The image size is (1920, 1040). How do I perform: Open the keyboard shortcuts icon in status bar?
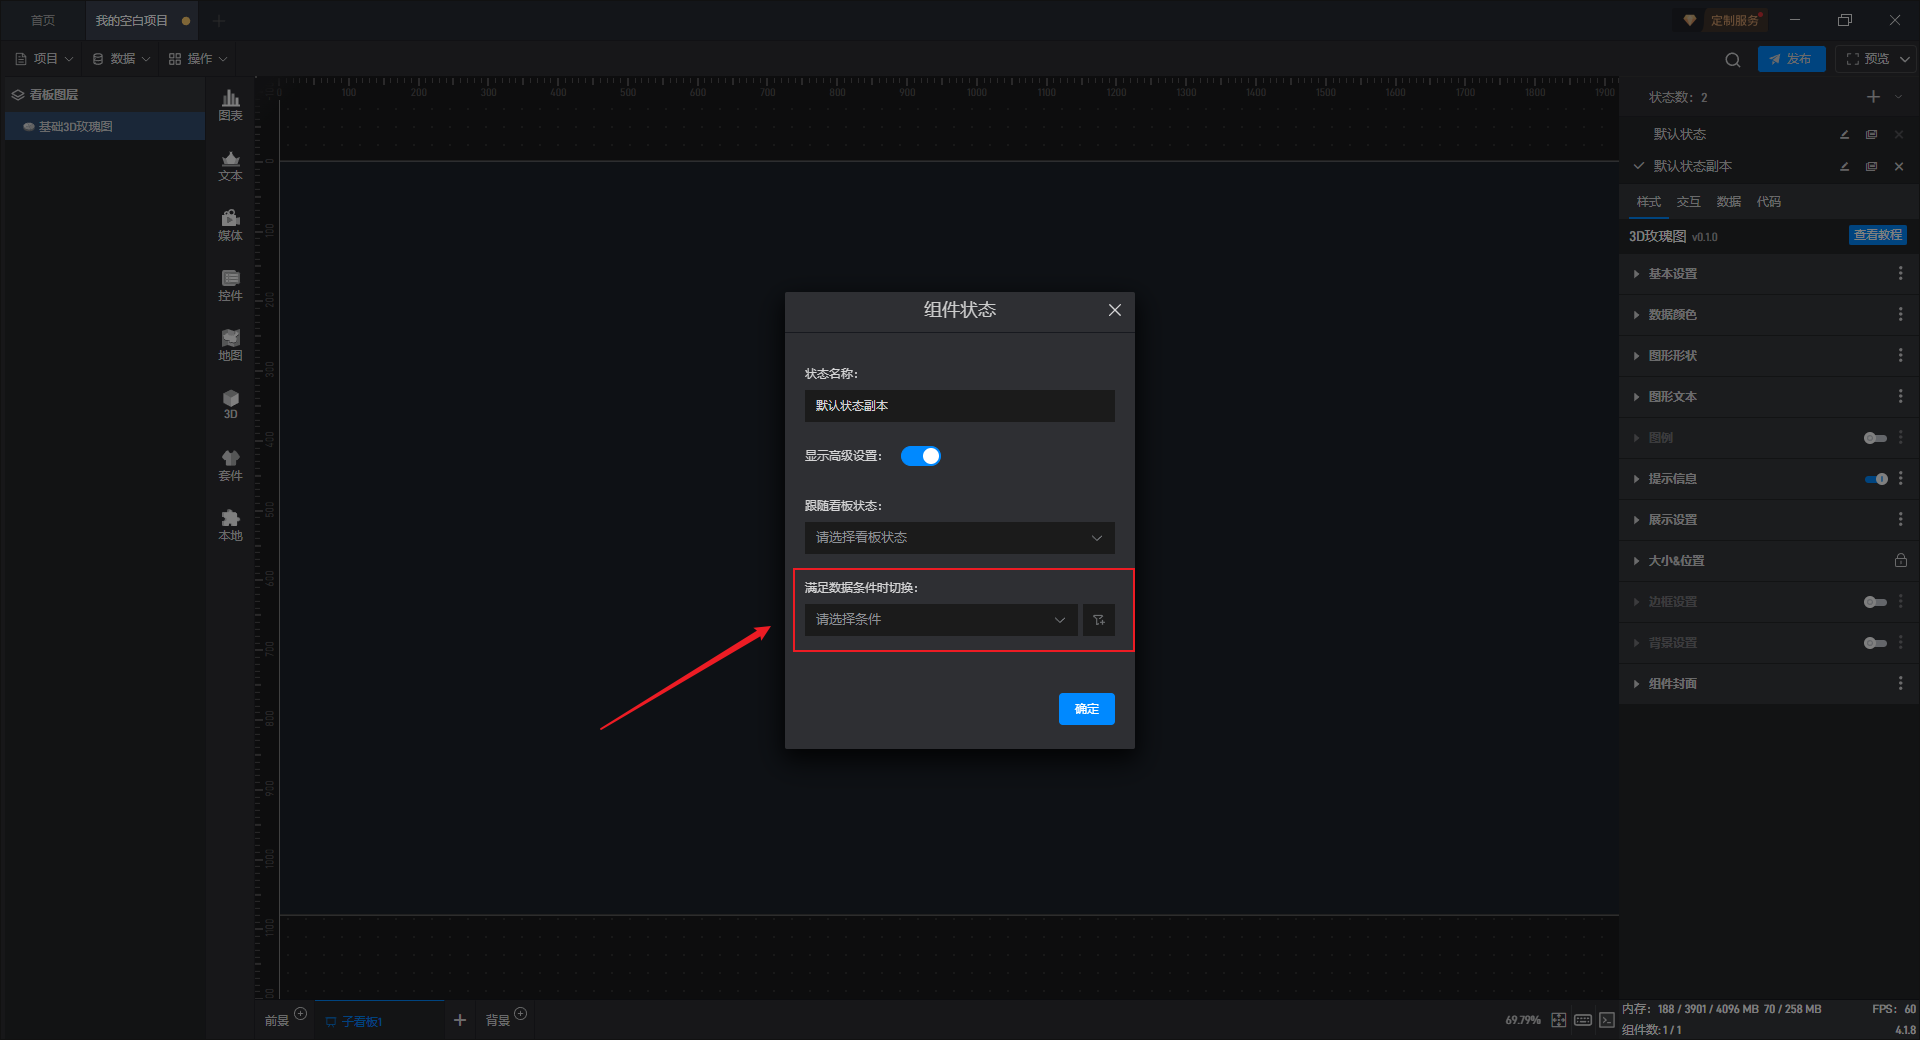1583,1020
